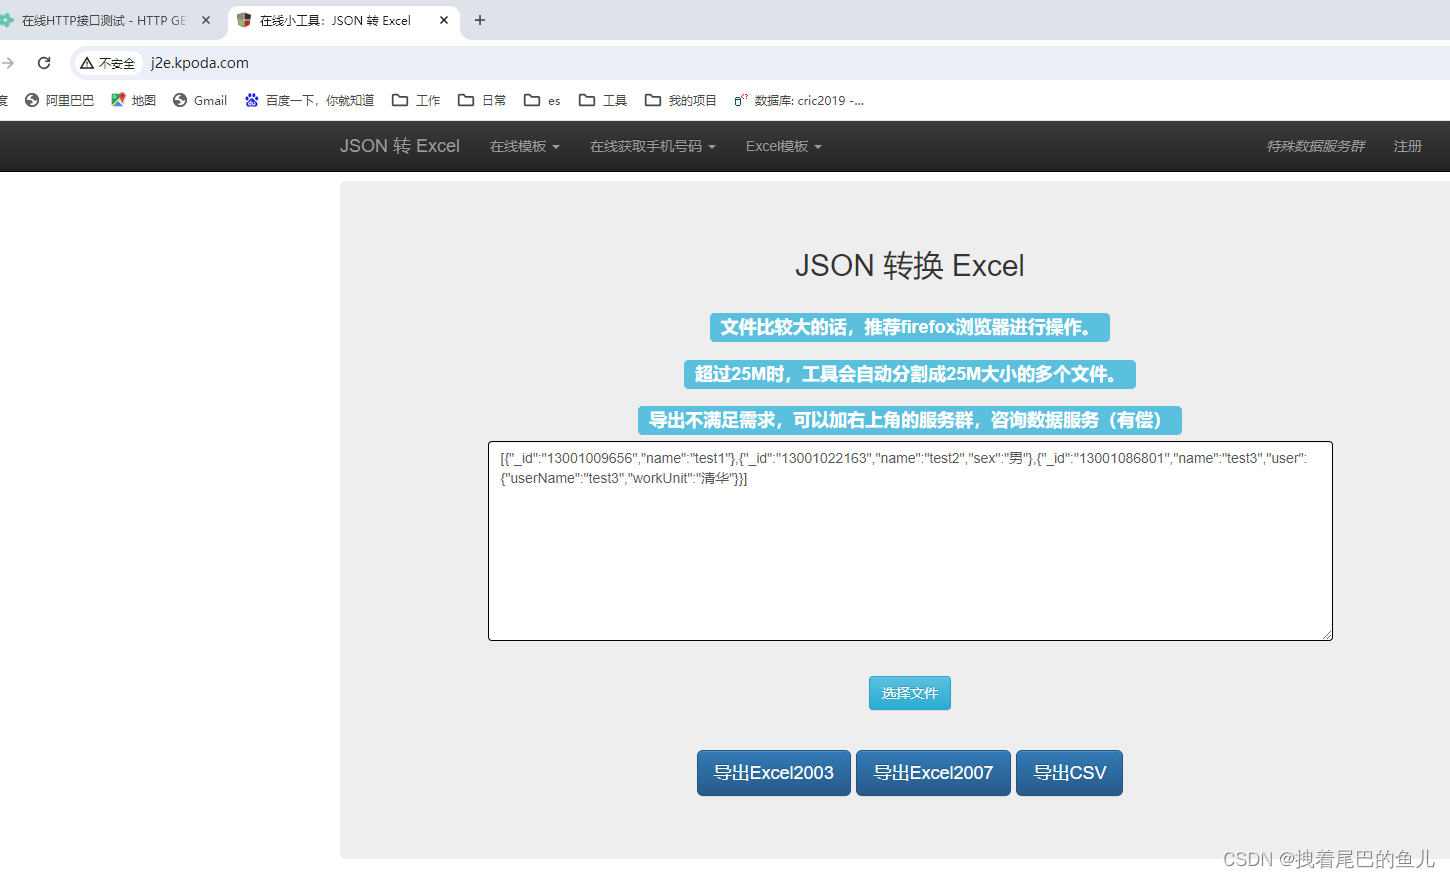Click the address bar URL j2e.kpoda.com

(x=200, y=63)
